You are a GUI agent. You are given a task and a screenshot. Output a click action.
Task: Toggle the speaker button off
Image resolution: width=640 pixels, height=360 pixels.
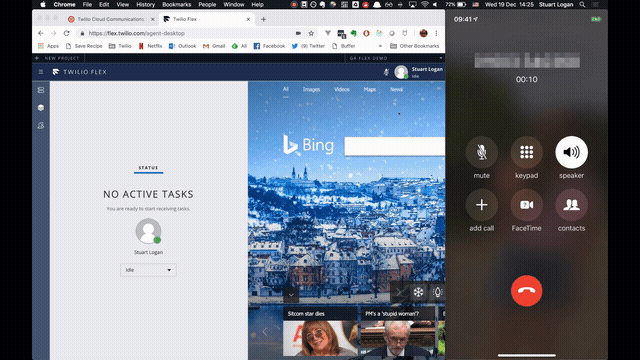571,152
